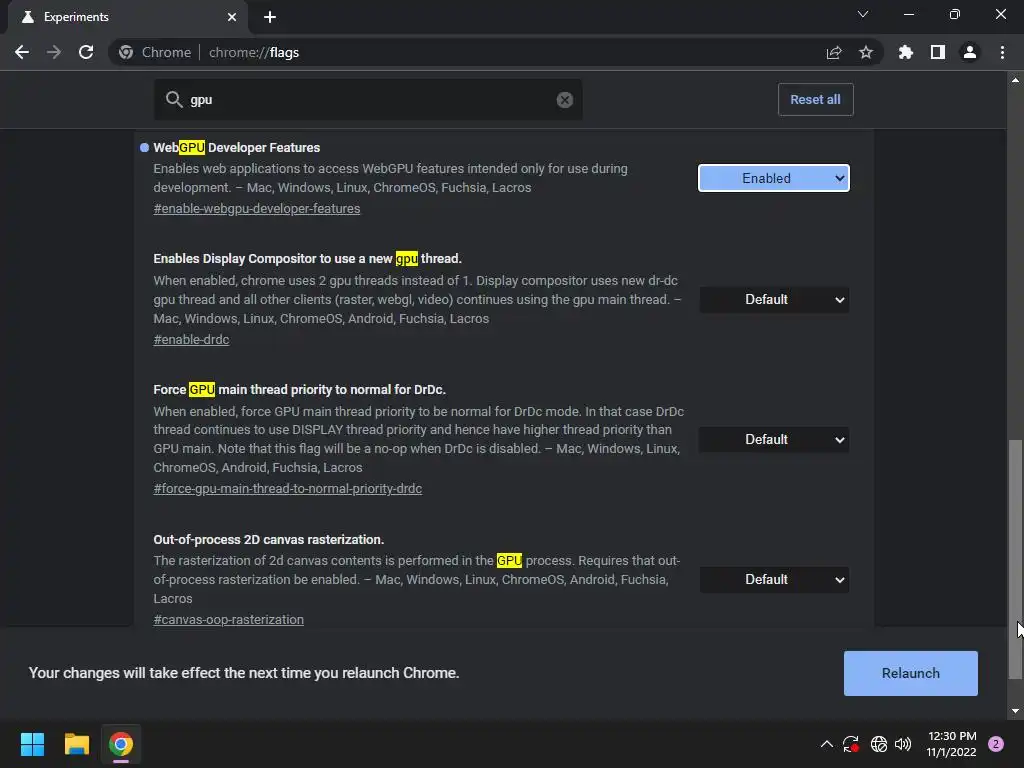
Task: Click the Chrome taskbar icon
Action: [121, 744]
